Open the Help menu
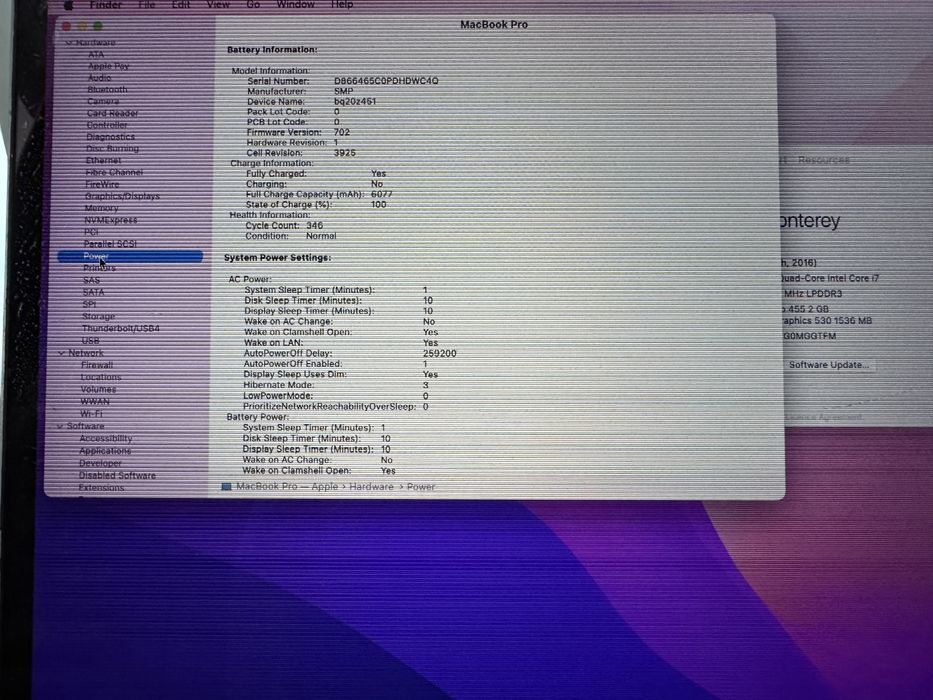This screenshot has height=700, width=933. 342,4
